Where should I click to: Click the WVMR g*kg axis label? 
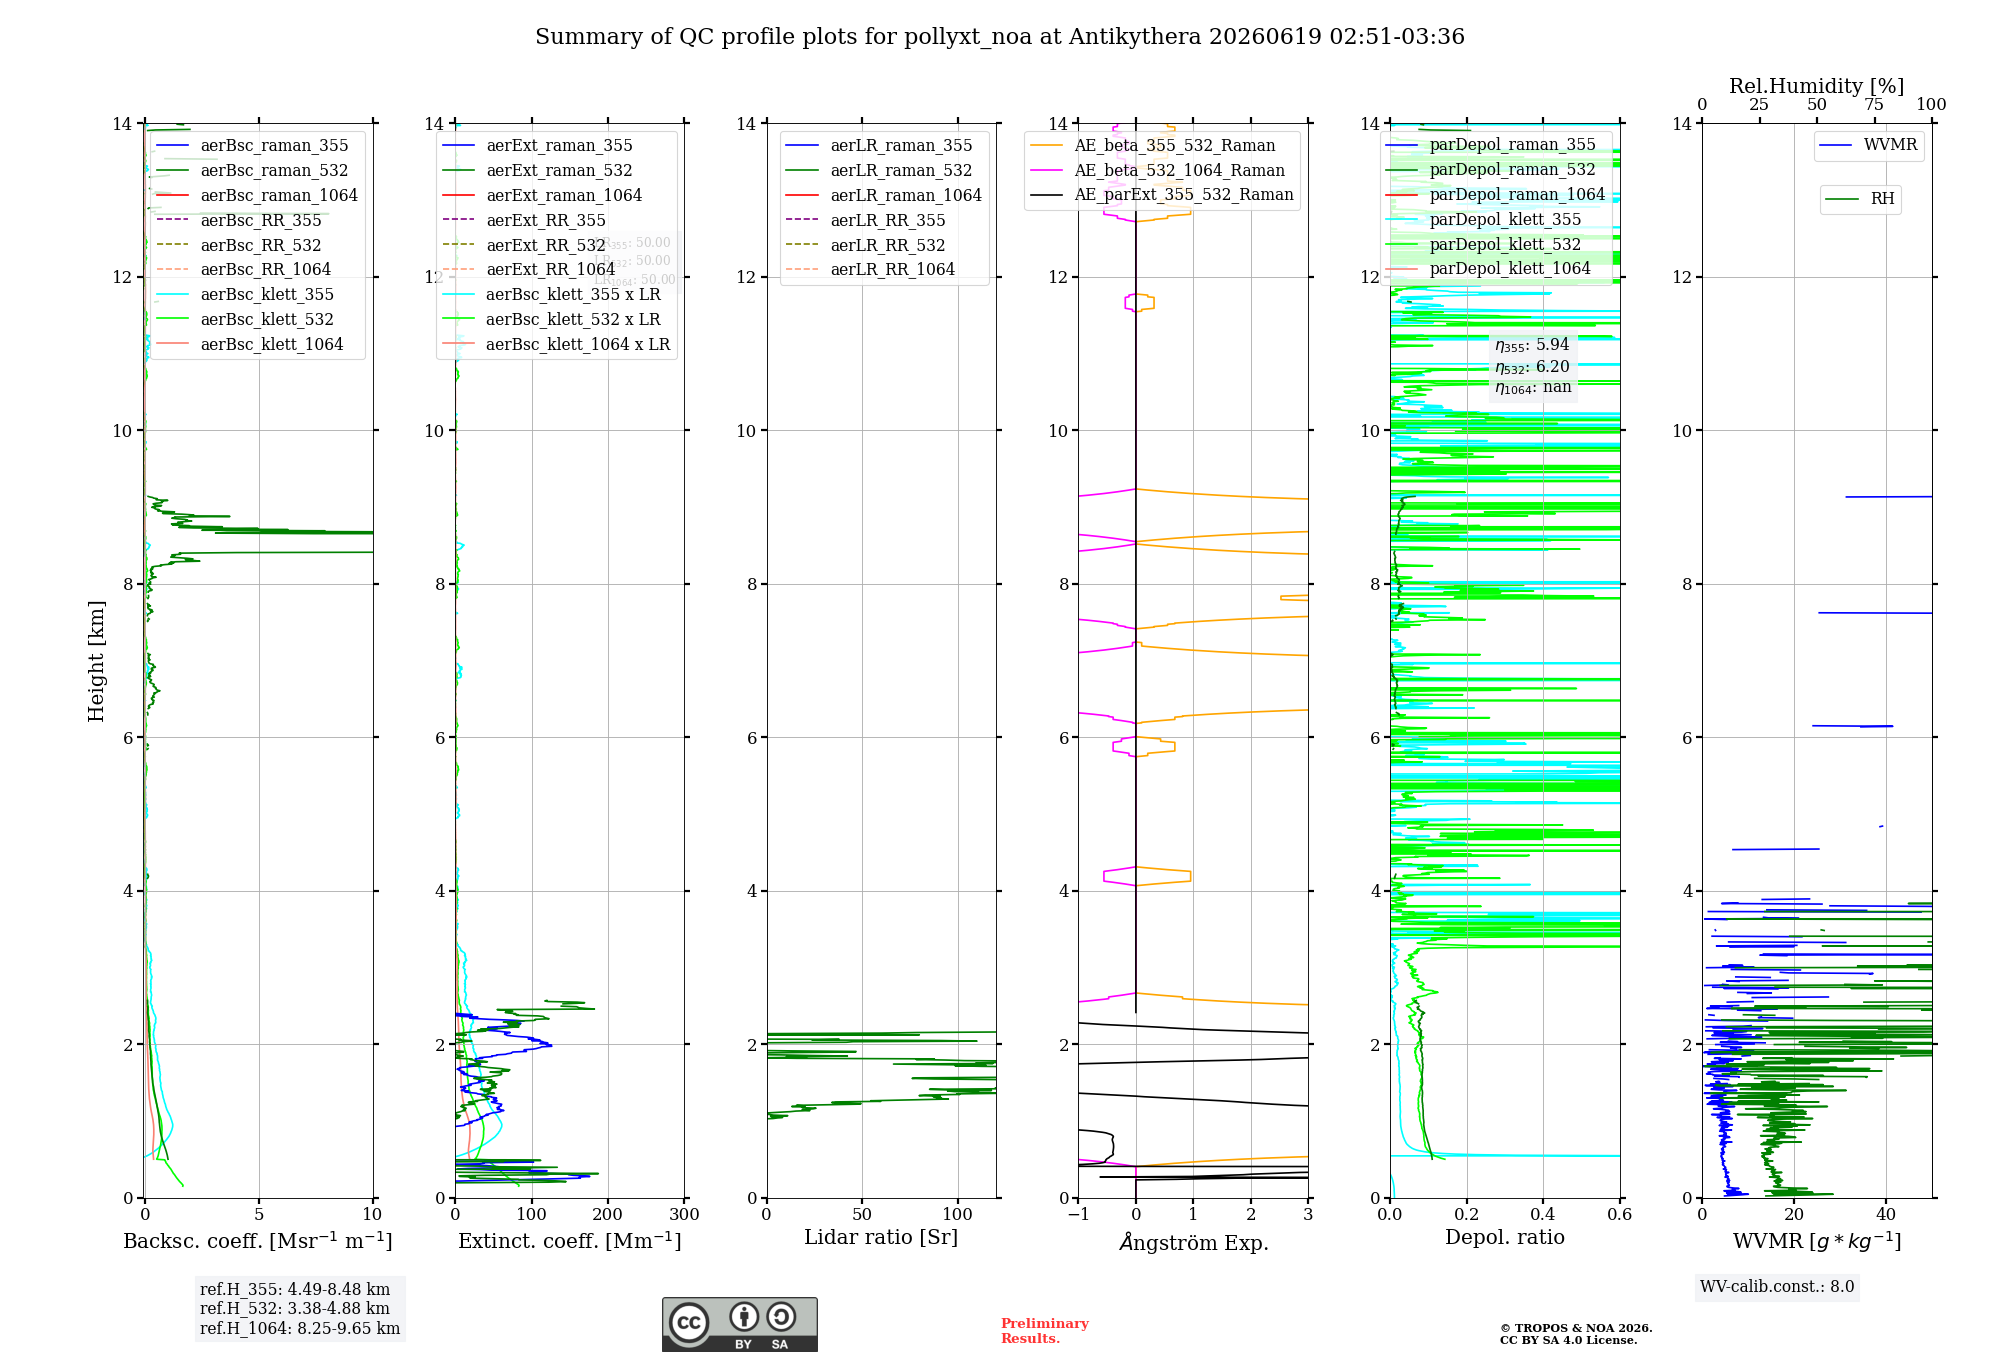pyautogui.click(x=1817, y=1241)
